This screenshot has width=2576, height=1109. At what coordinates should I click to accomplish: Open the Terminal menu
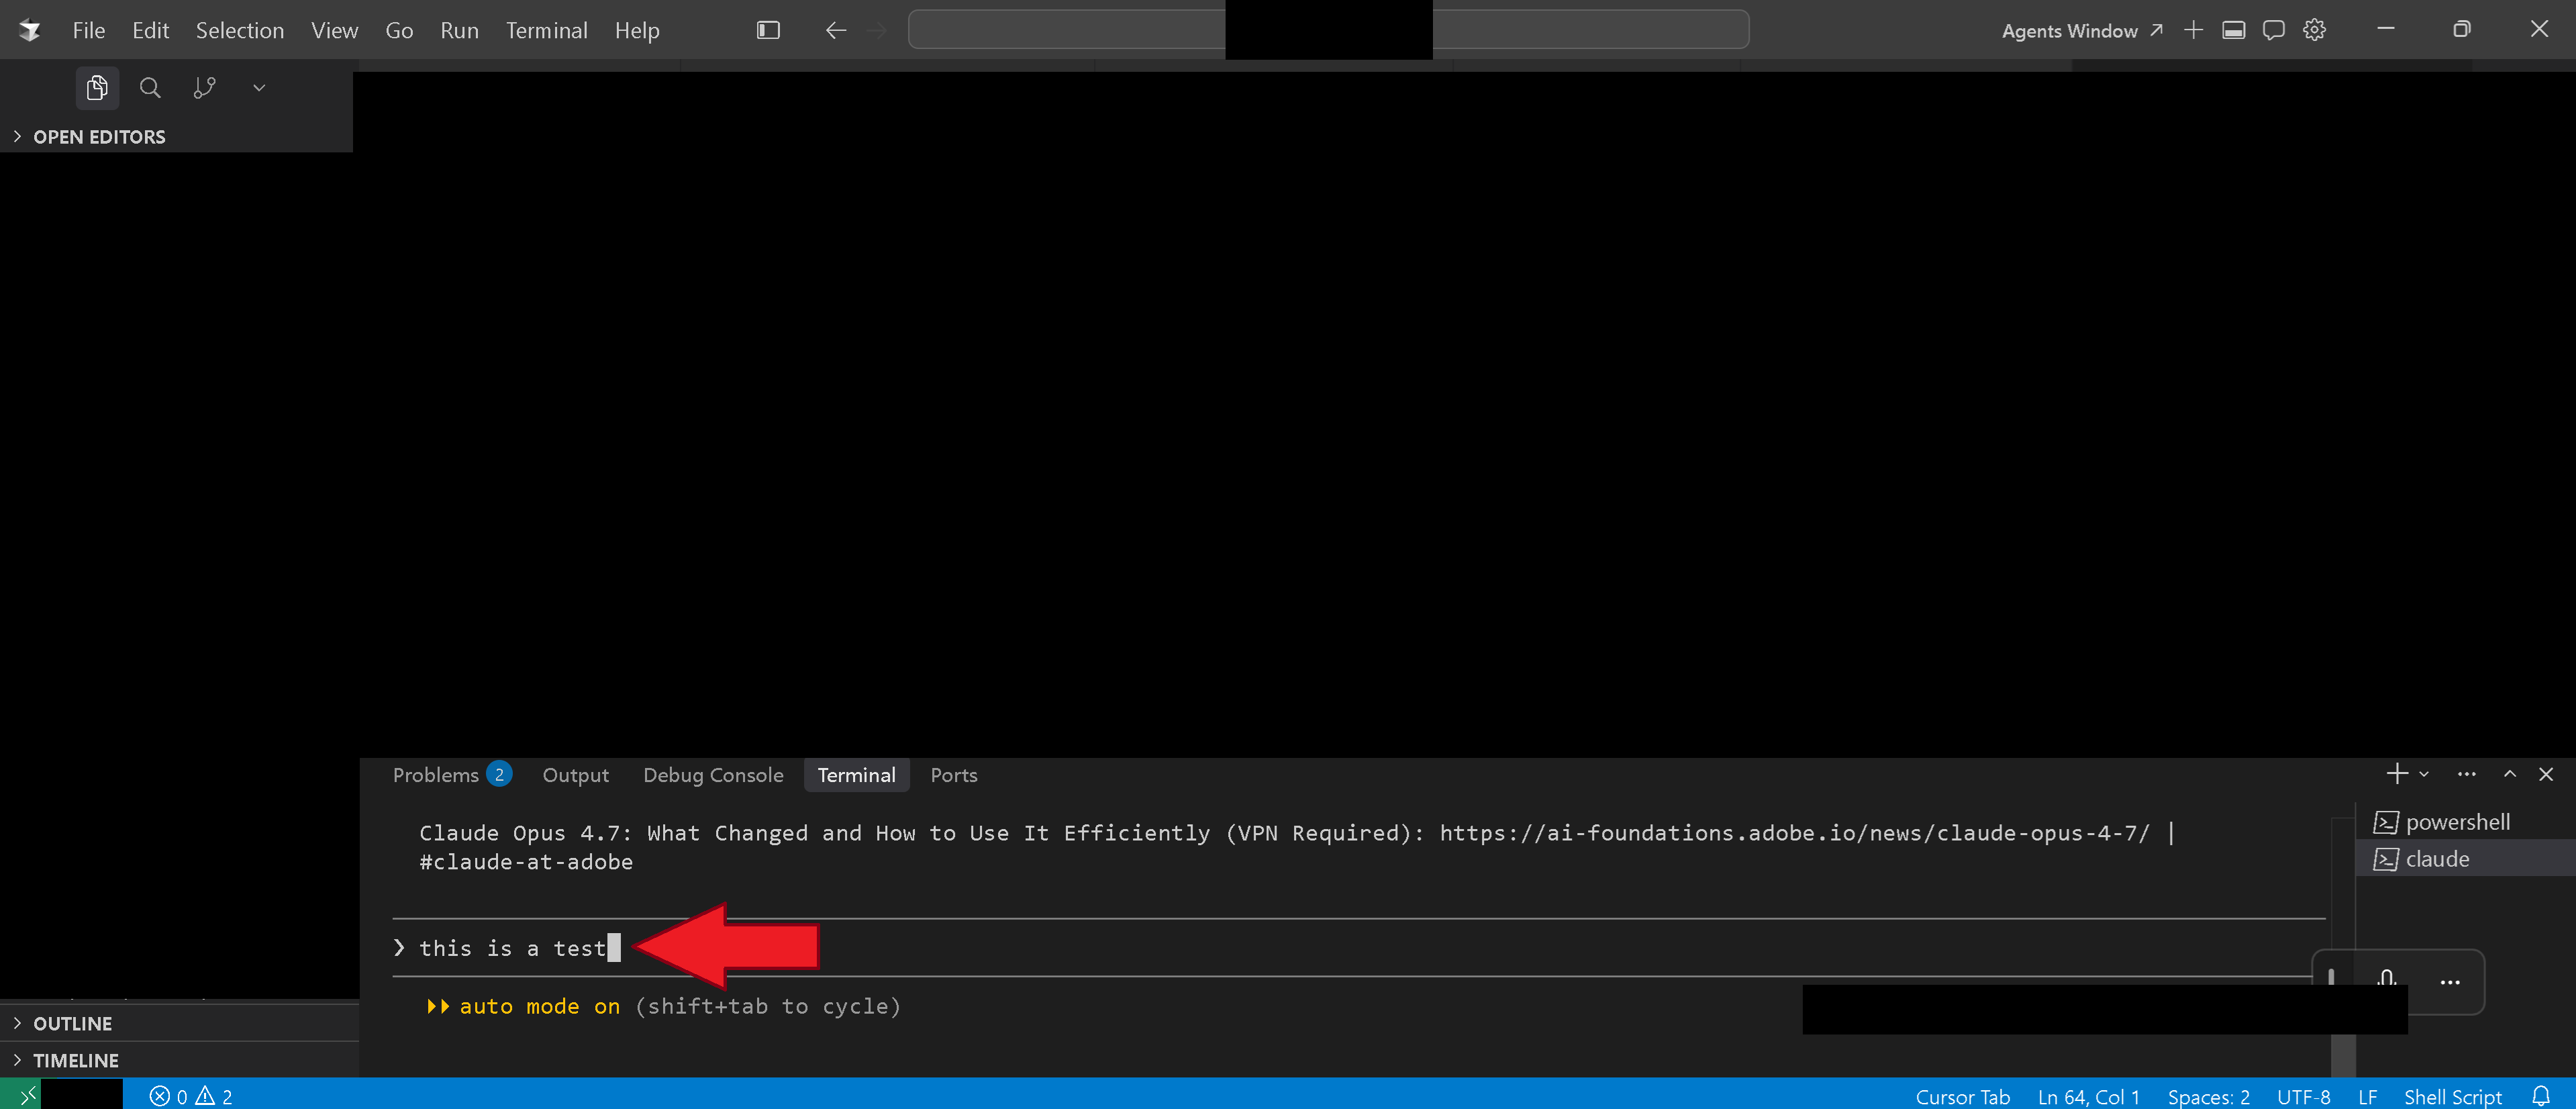546,31
